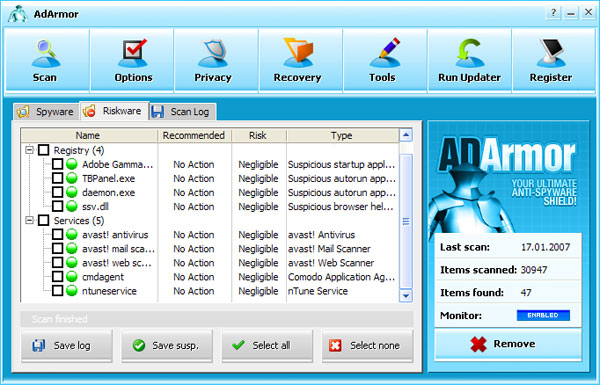This screenshot has width=600, height=385.
Task: Click green status dot for avast! mail scanner
Action: [x=72, y=248]
